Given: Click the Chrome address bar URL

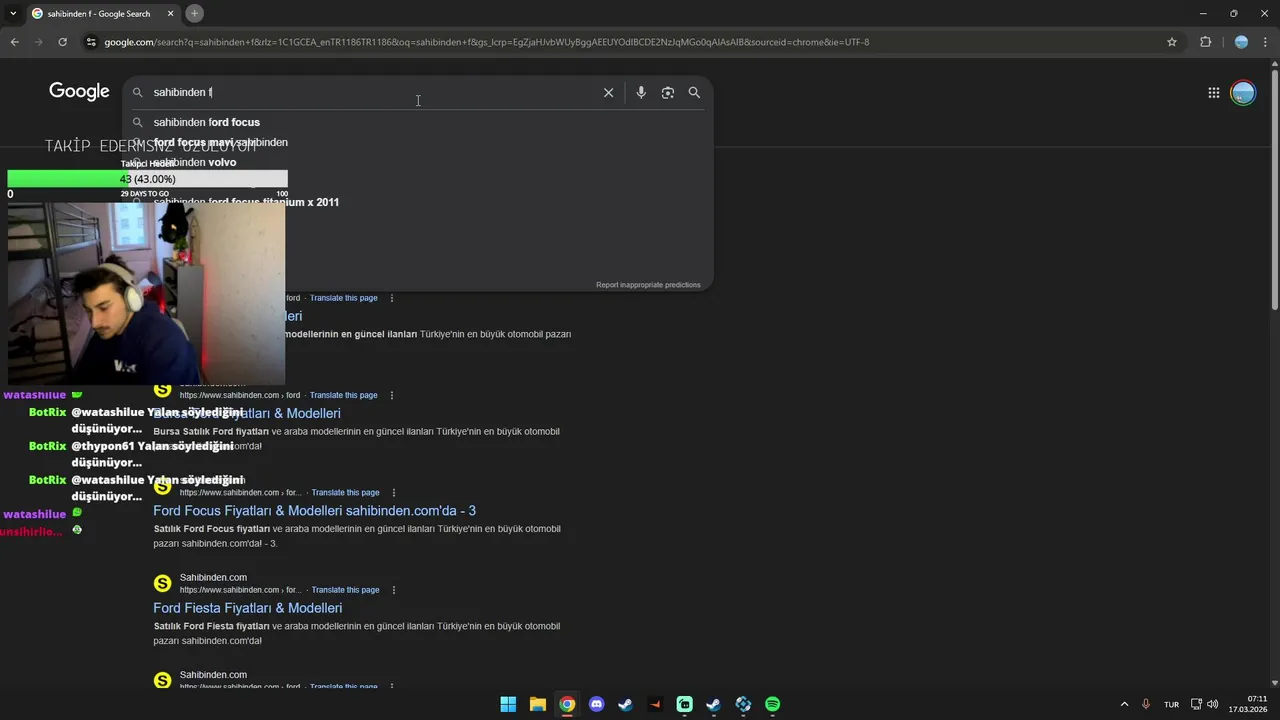Looking at the screenshot, I should [x=486, y=42].
